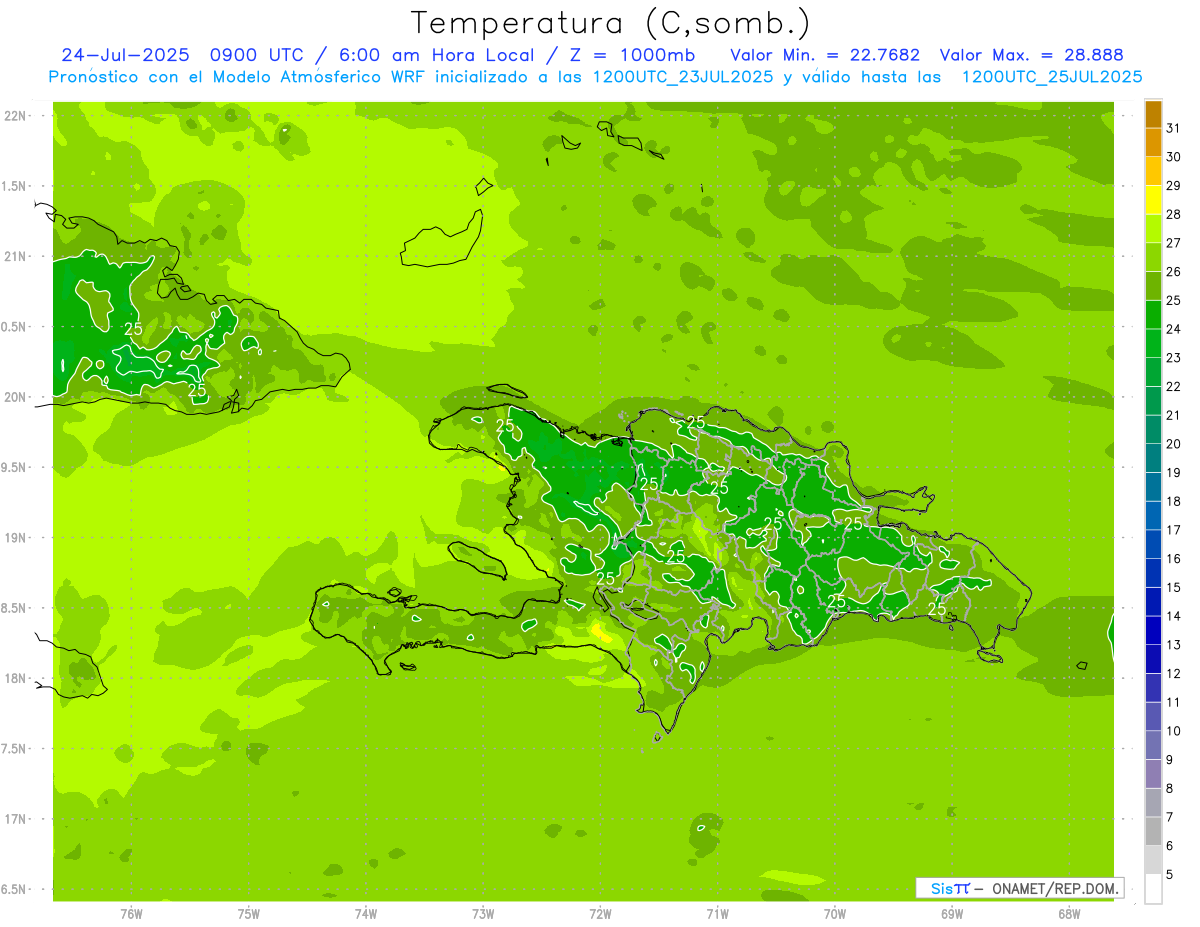Click the legend value "31"
Image resolution: width=1200 pixels, height=927 pixels.
point(1174,128)
